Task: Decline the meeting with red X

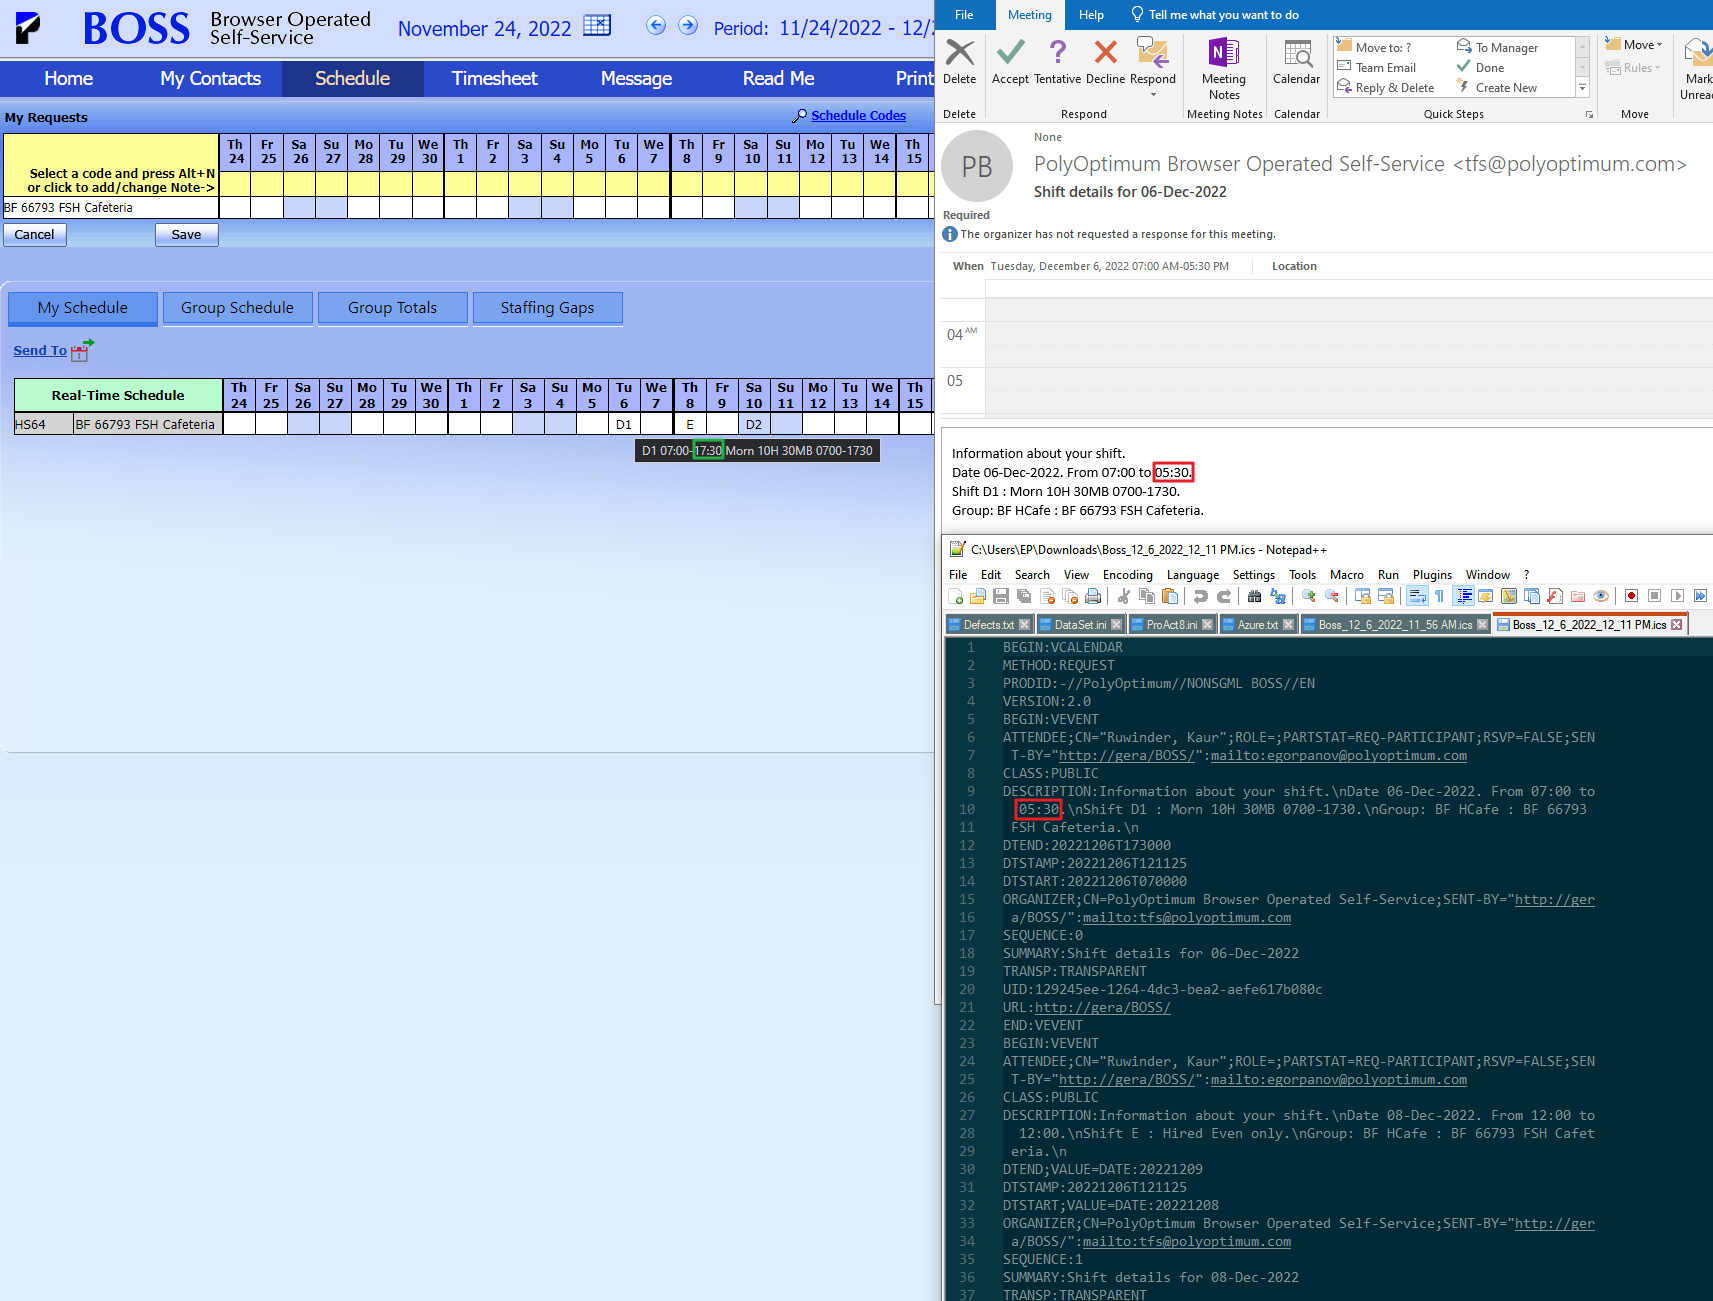Action: click(x=1105, y=61)
